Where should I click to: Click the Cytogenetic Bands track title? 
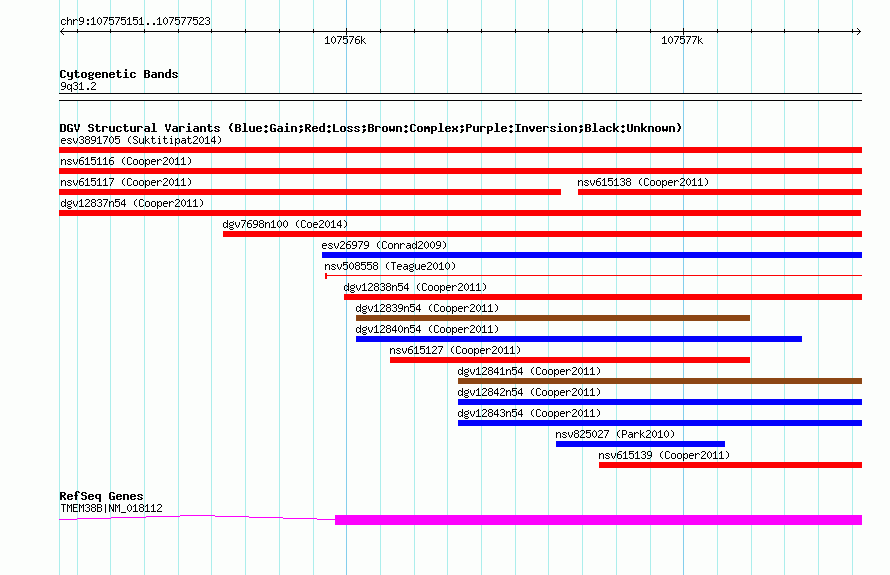point(119,74)
